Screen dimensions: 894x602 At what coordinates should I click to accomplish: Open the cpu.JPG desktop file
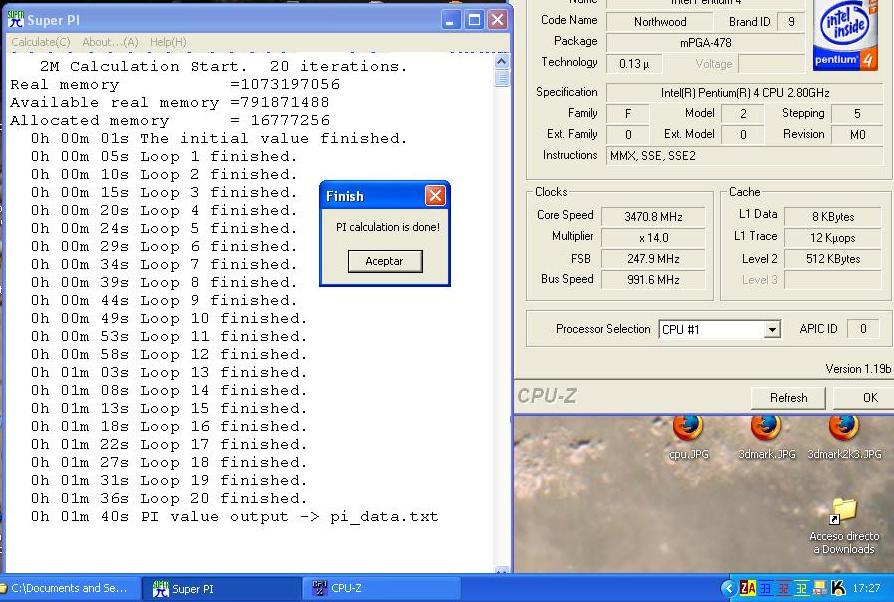687,430
